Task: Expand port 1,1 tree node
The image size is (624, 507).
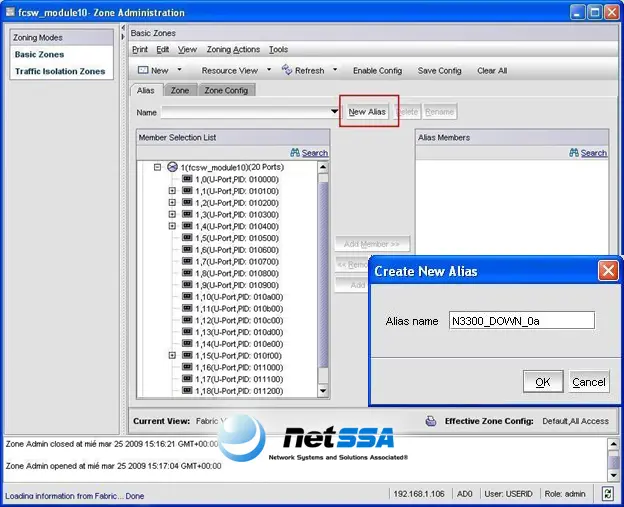Action: point(172,191)
